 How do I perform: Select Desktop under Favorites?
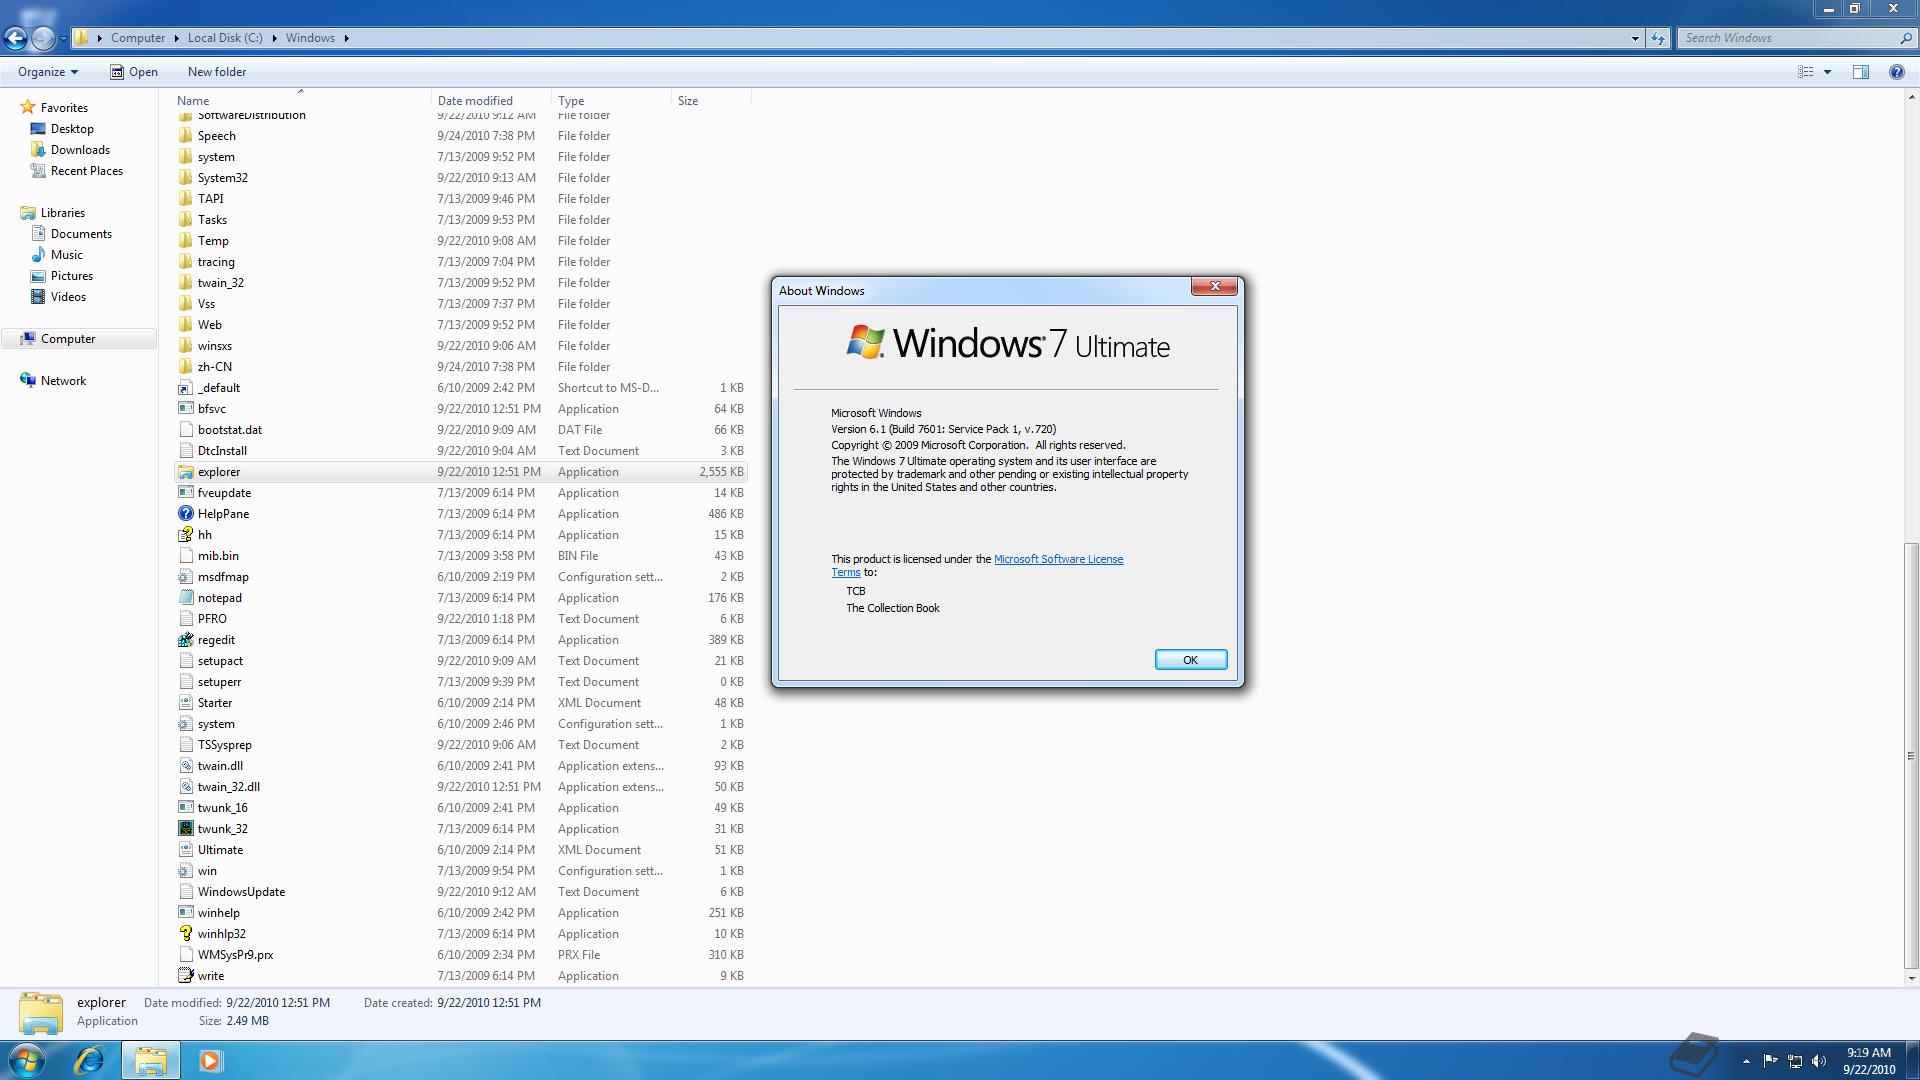[x=72, y=129]
